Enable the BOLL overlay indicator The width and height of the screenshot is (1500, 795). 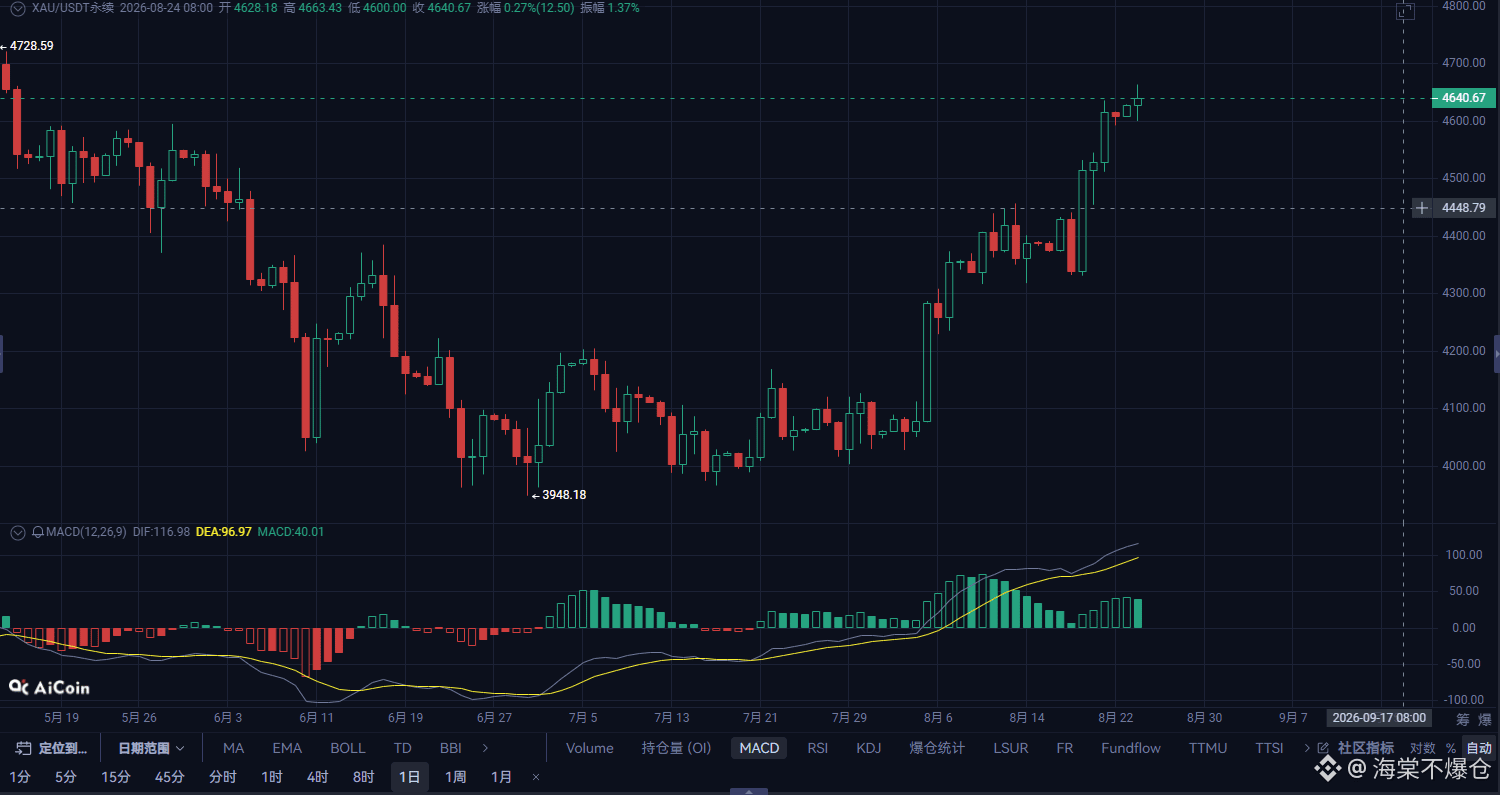[348, 748]
